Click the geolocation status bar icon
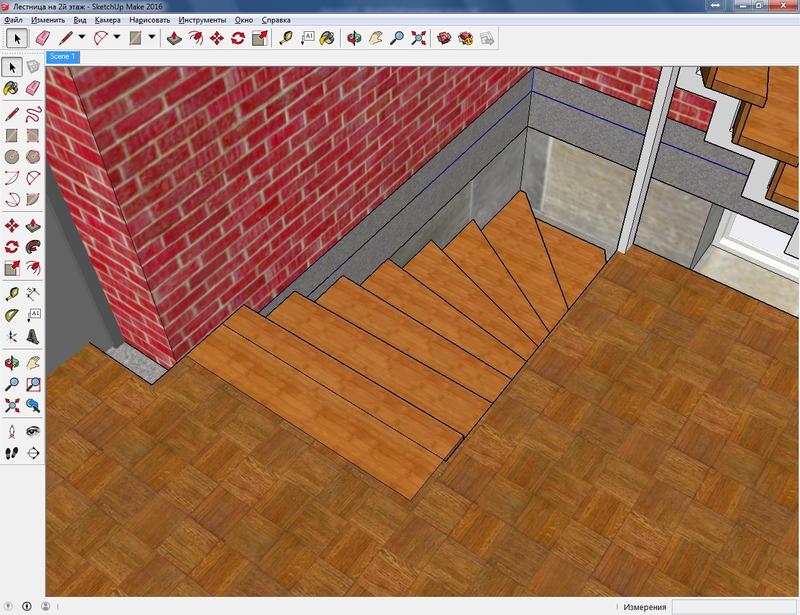The width and height of the screenshot is (800, 615). coord(8,606)
